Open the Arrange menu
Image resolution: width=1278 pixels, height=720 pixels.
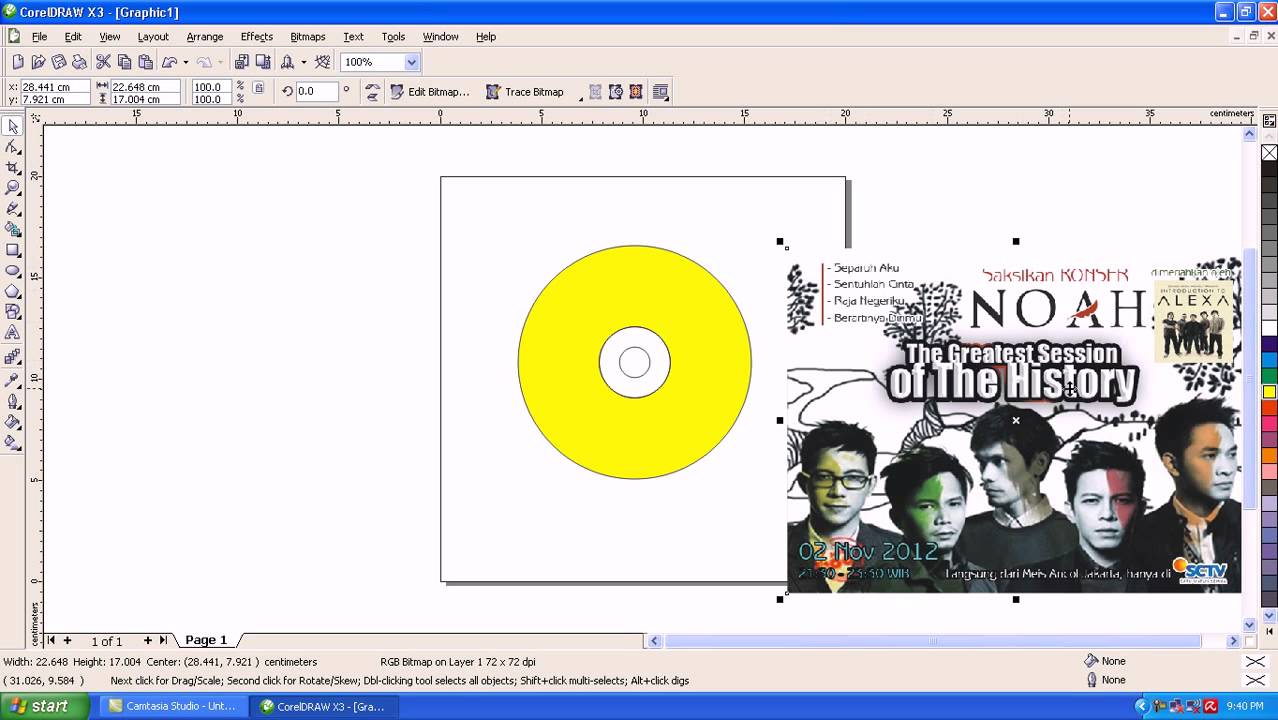click(205, 37)
